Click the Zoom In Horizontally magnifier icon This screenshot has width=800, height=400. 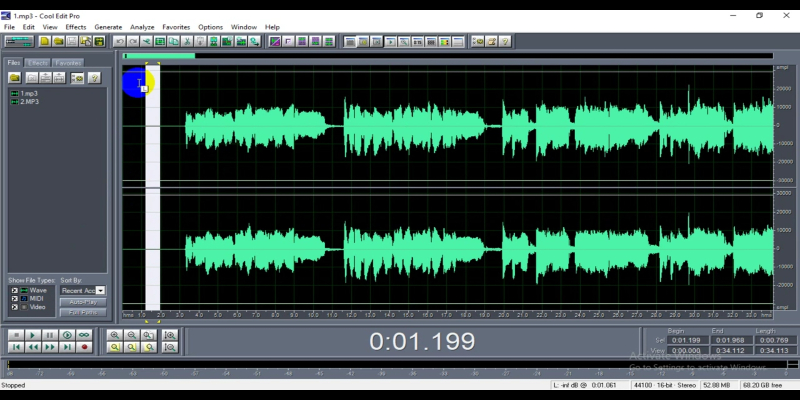[x=115, y=335]
